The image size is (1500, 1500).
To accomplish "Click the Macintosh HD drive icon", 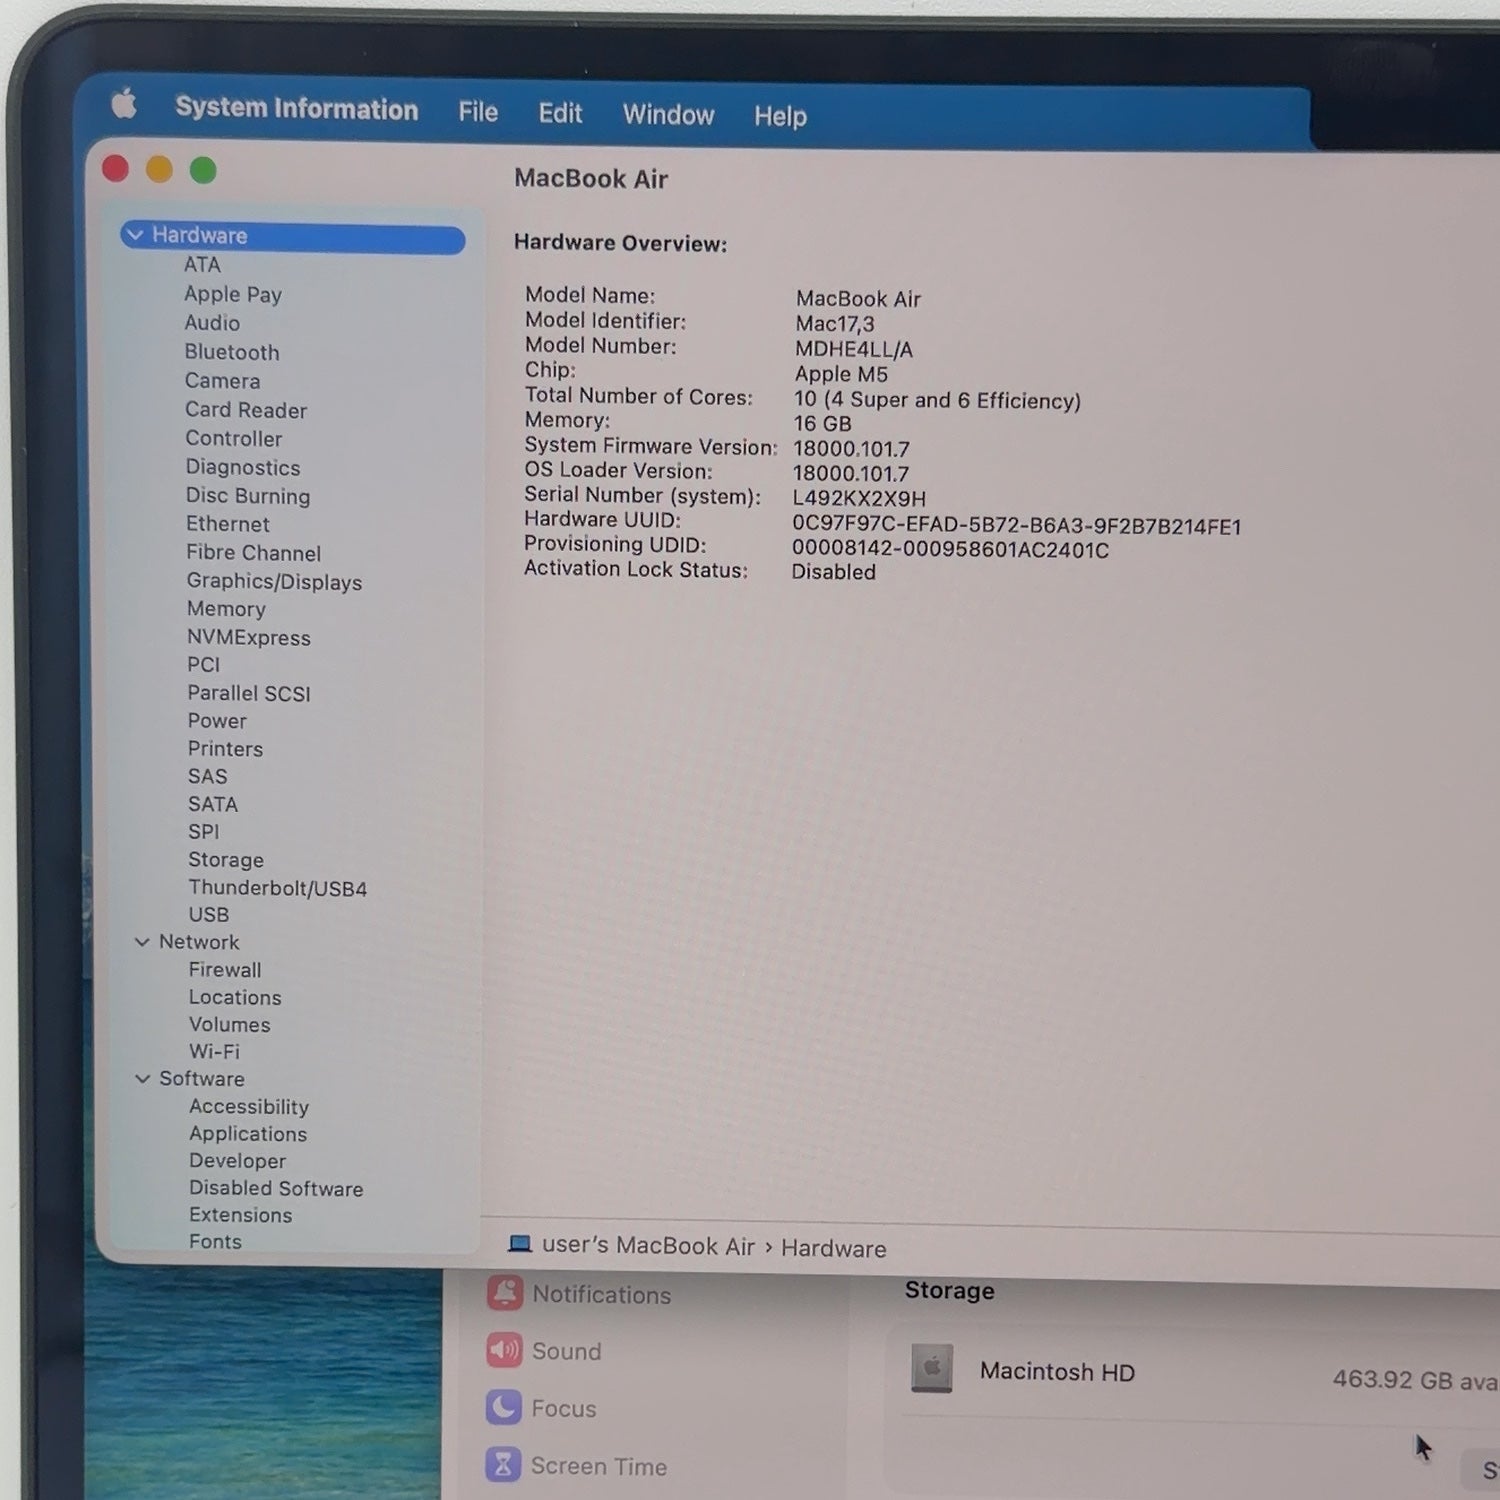I will pyautogui.click(x=932, y=1369).
